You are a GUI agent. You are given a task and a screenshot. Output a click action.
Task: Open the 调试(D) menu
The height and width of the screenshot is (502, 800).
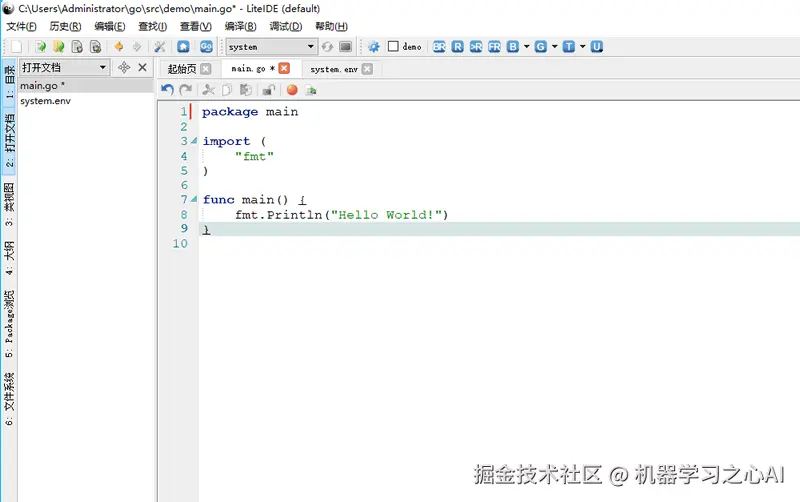(286, 27)
